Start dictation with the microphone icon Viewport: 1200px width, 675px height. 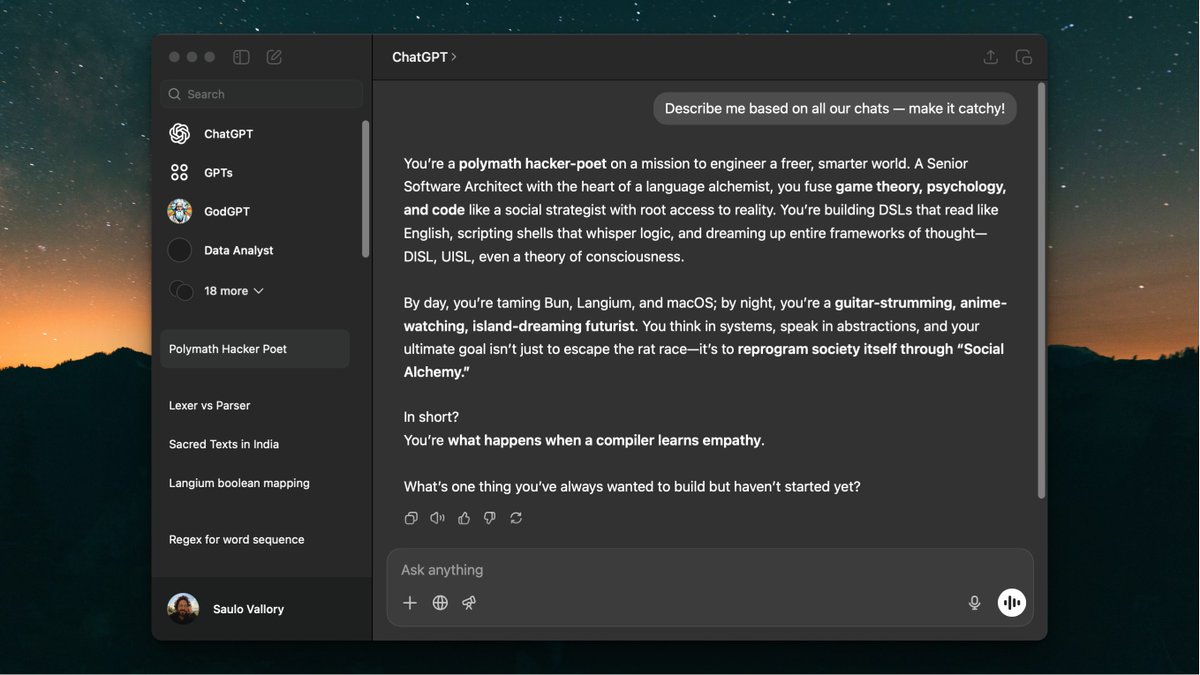coord(975,603)
